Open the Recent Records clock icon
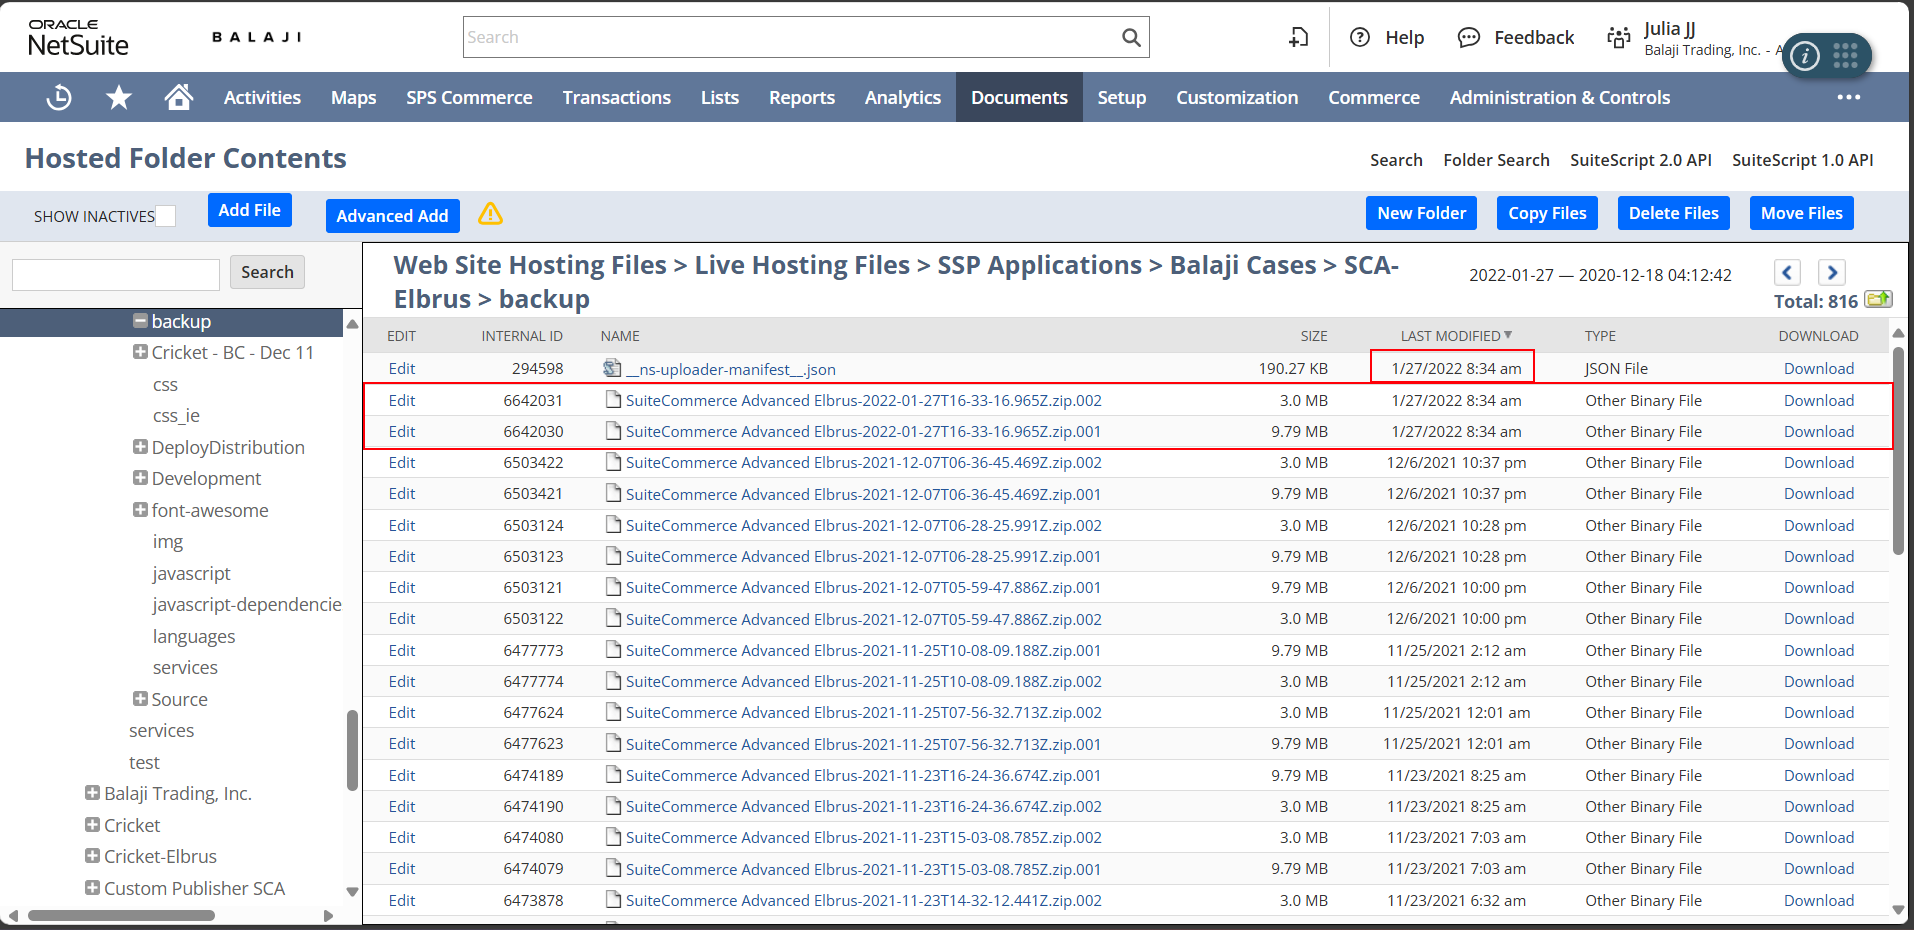Screen dimensions: 1914x930 click(59, 97)
